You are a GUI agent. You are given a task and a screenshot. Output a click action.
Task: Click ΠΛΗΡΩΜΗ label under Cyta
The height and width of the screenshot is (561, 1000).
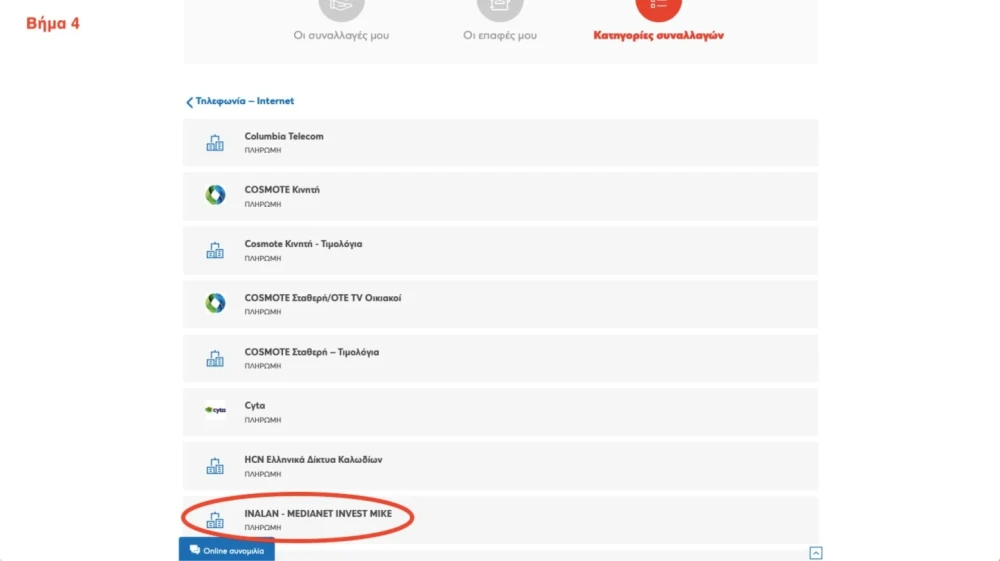(263, 420)
